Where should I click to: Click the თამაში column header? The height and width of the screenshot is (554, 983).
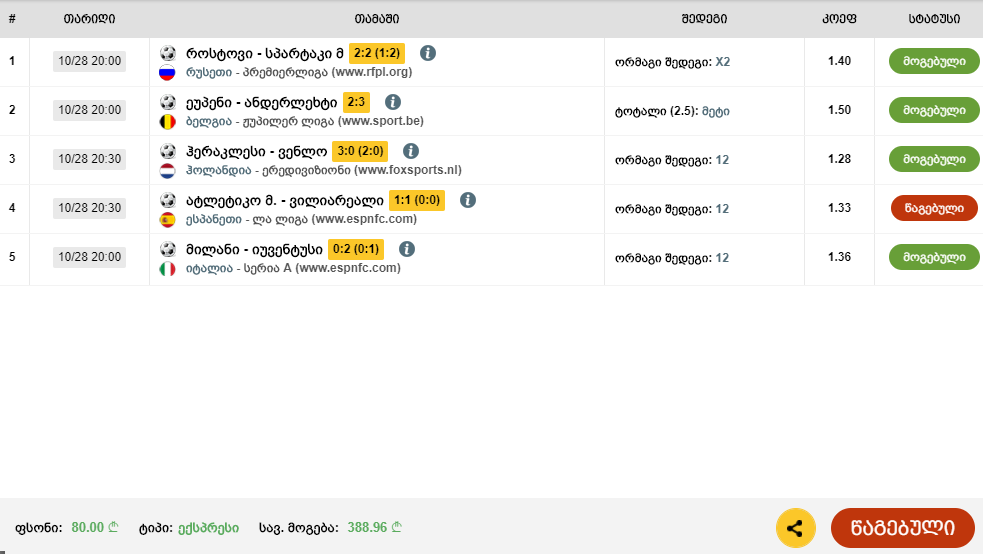(377, 19)
